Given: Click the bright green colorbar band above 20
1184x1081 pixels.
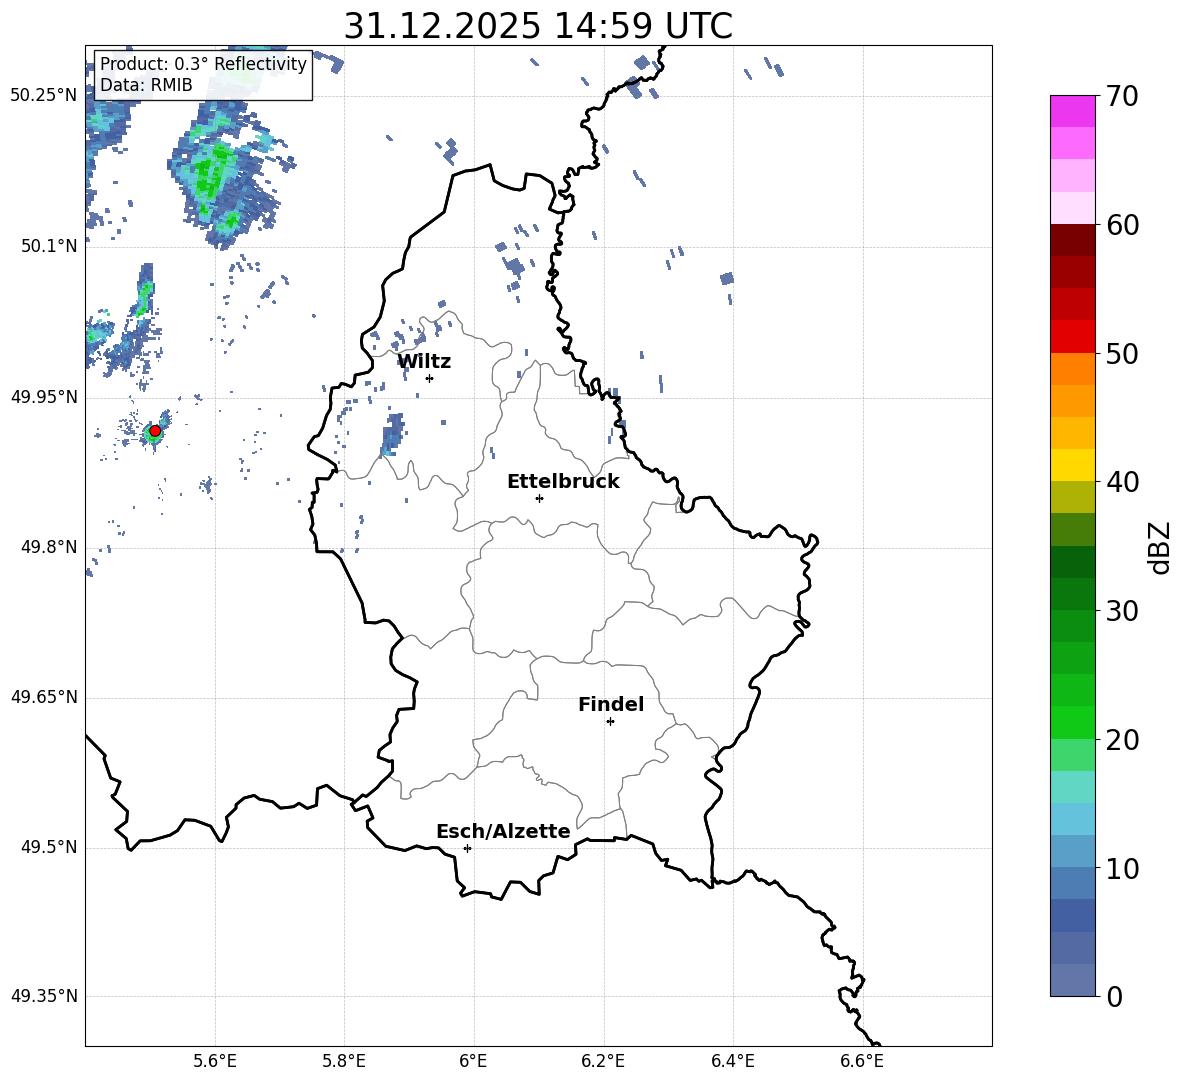Looking at the screenshot, I should coord(1073,722).
